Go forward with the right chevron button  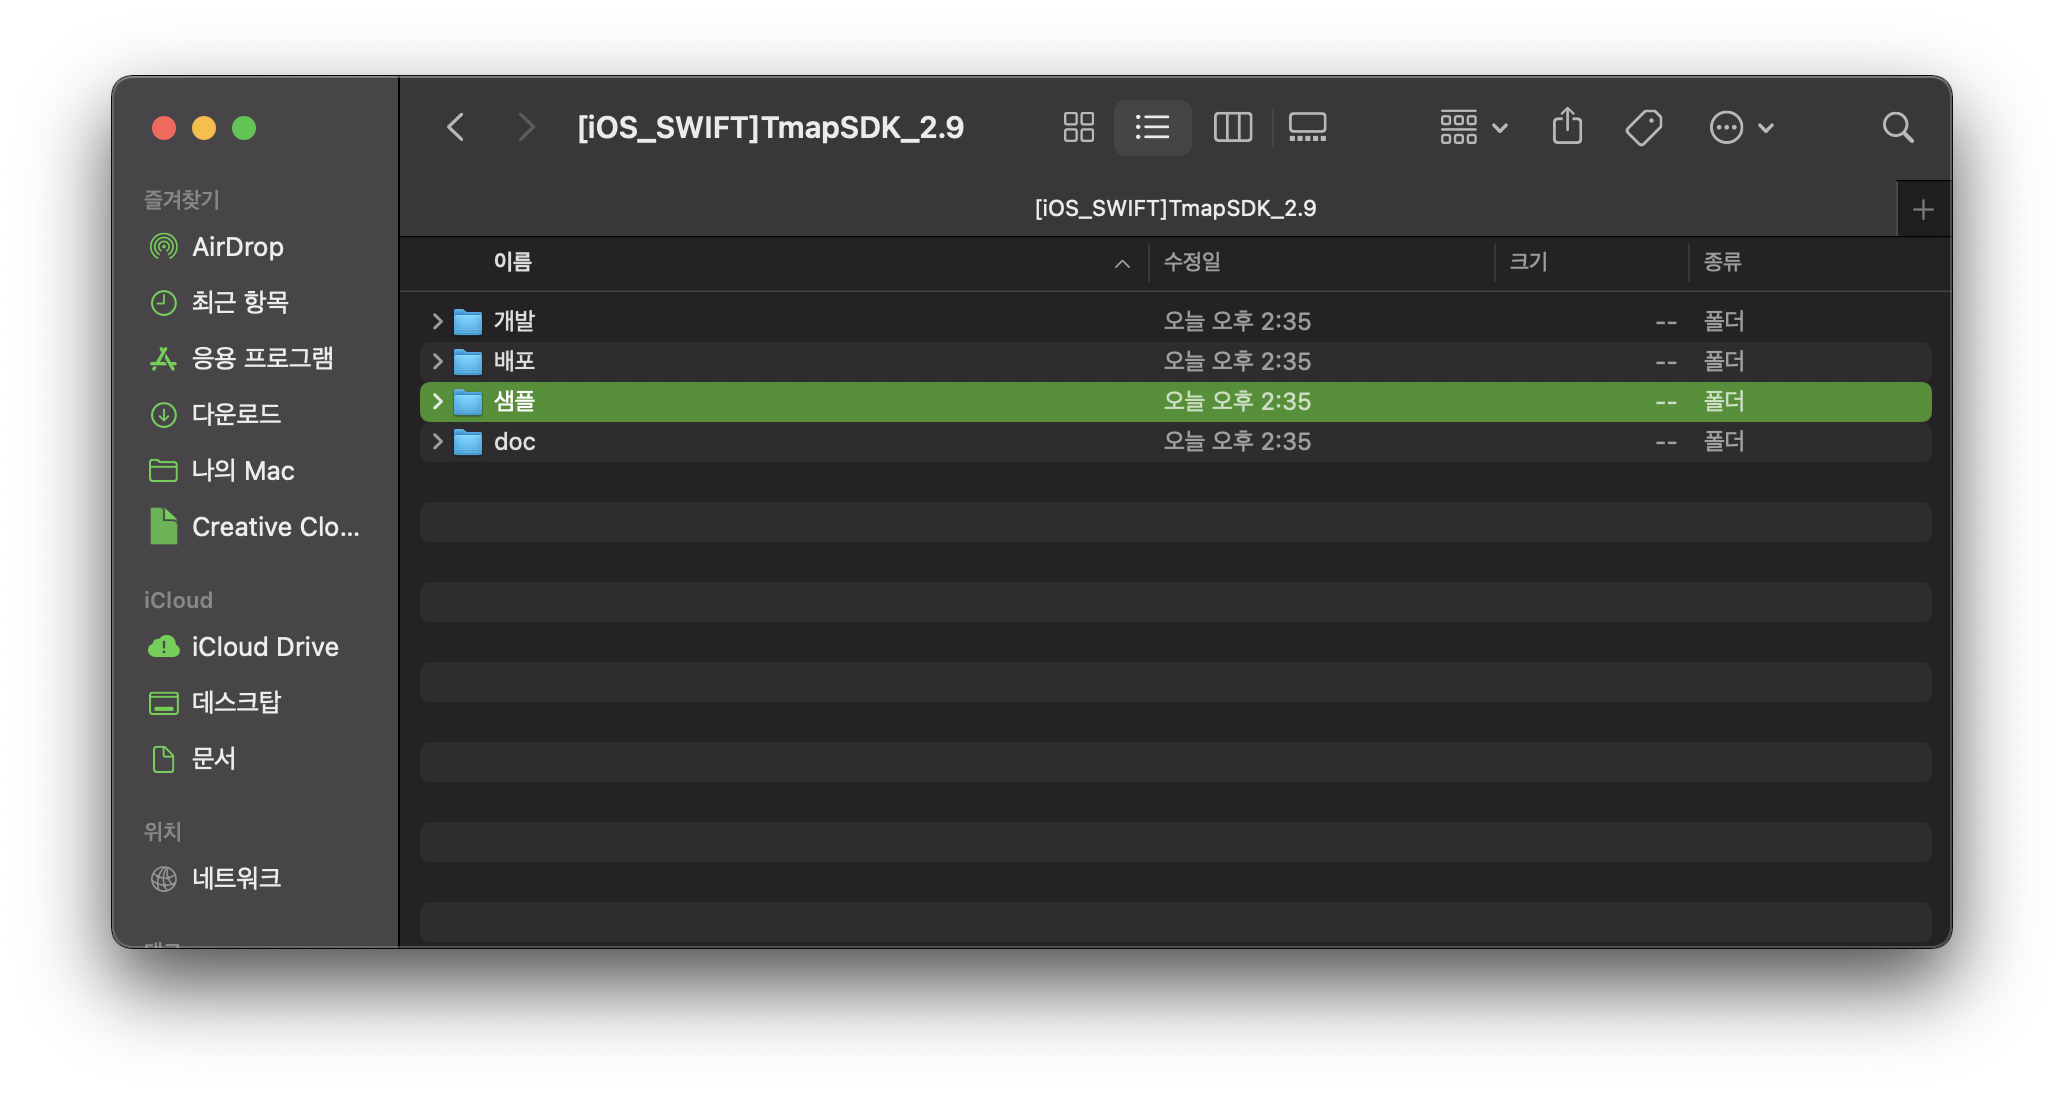click(526, 127)
